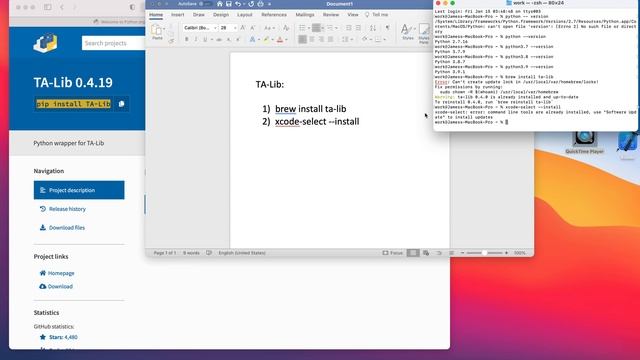Justify the text
Screen dimensions: 640x360
tap(331, 40)
